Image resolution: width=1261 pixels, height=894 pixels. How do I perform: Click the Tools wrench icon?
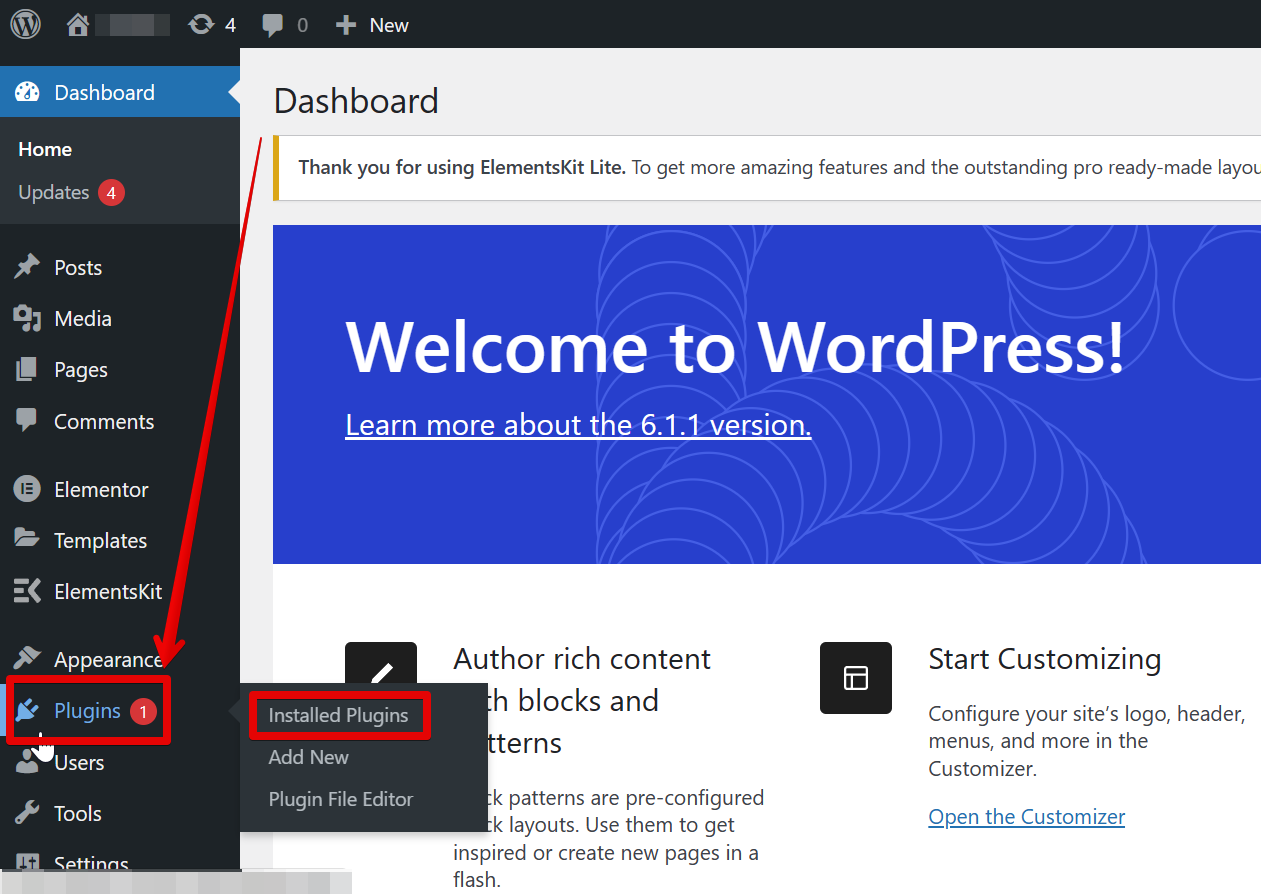click(27, 813)
